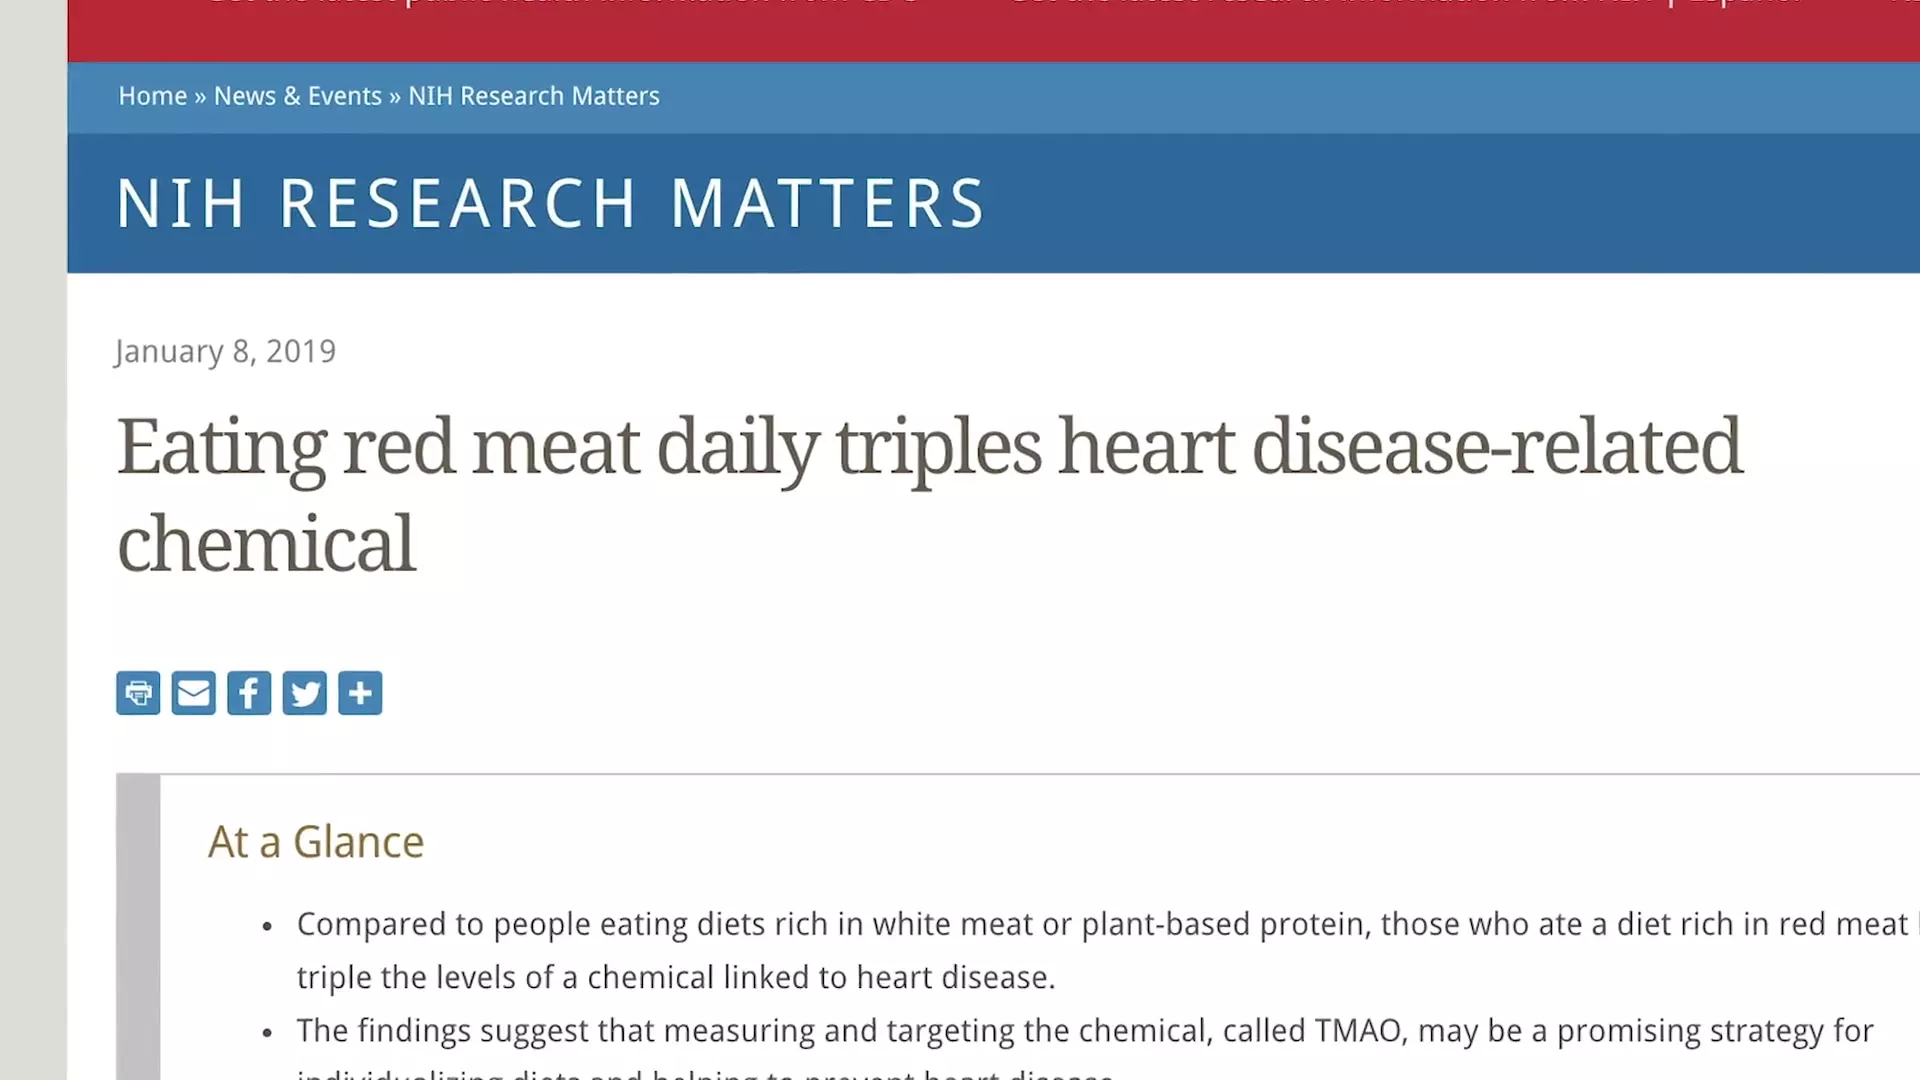Click the first '»' breadcrumb separator

click(x=200, y=97)
